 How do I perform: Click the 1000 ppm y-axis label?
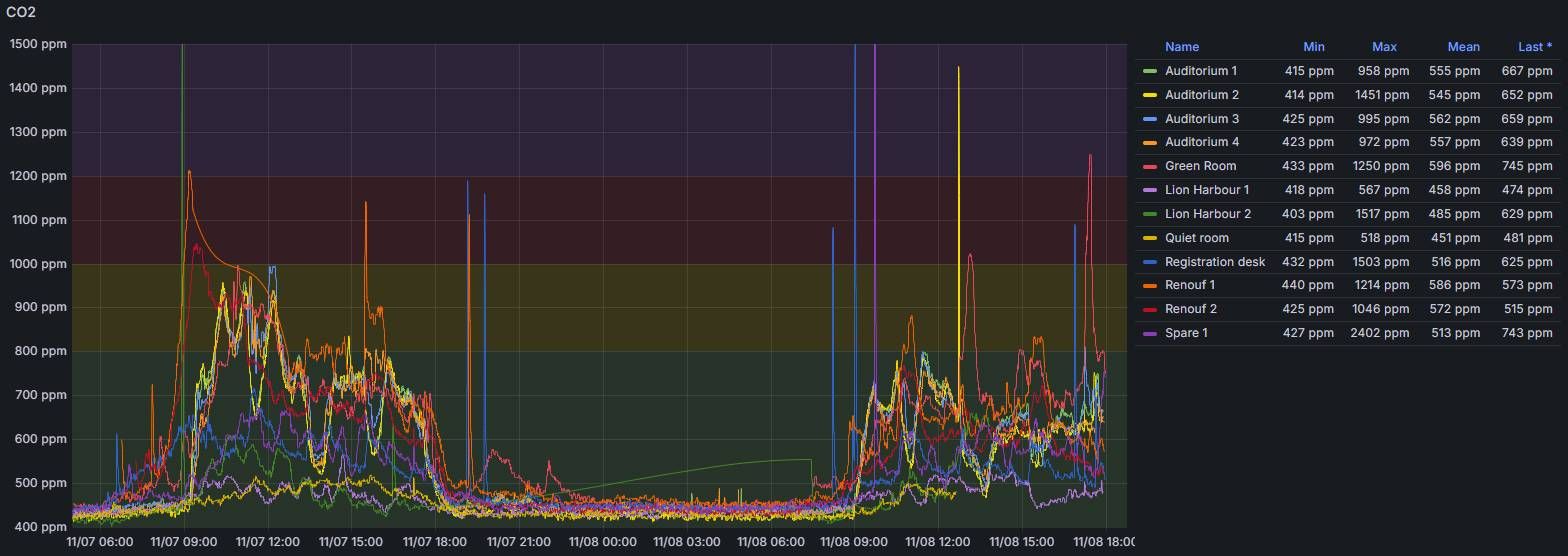point(38,264)
